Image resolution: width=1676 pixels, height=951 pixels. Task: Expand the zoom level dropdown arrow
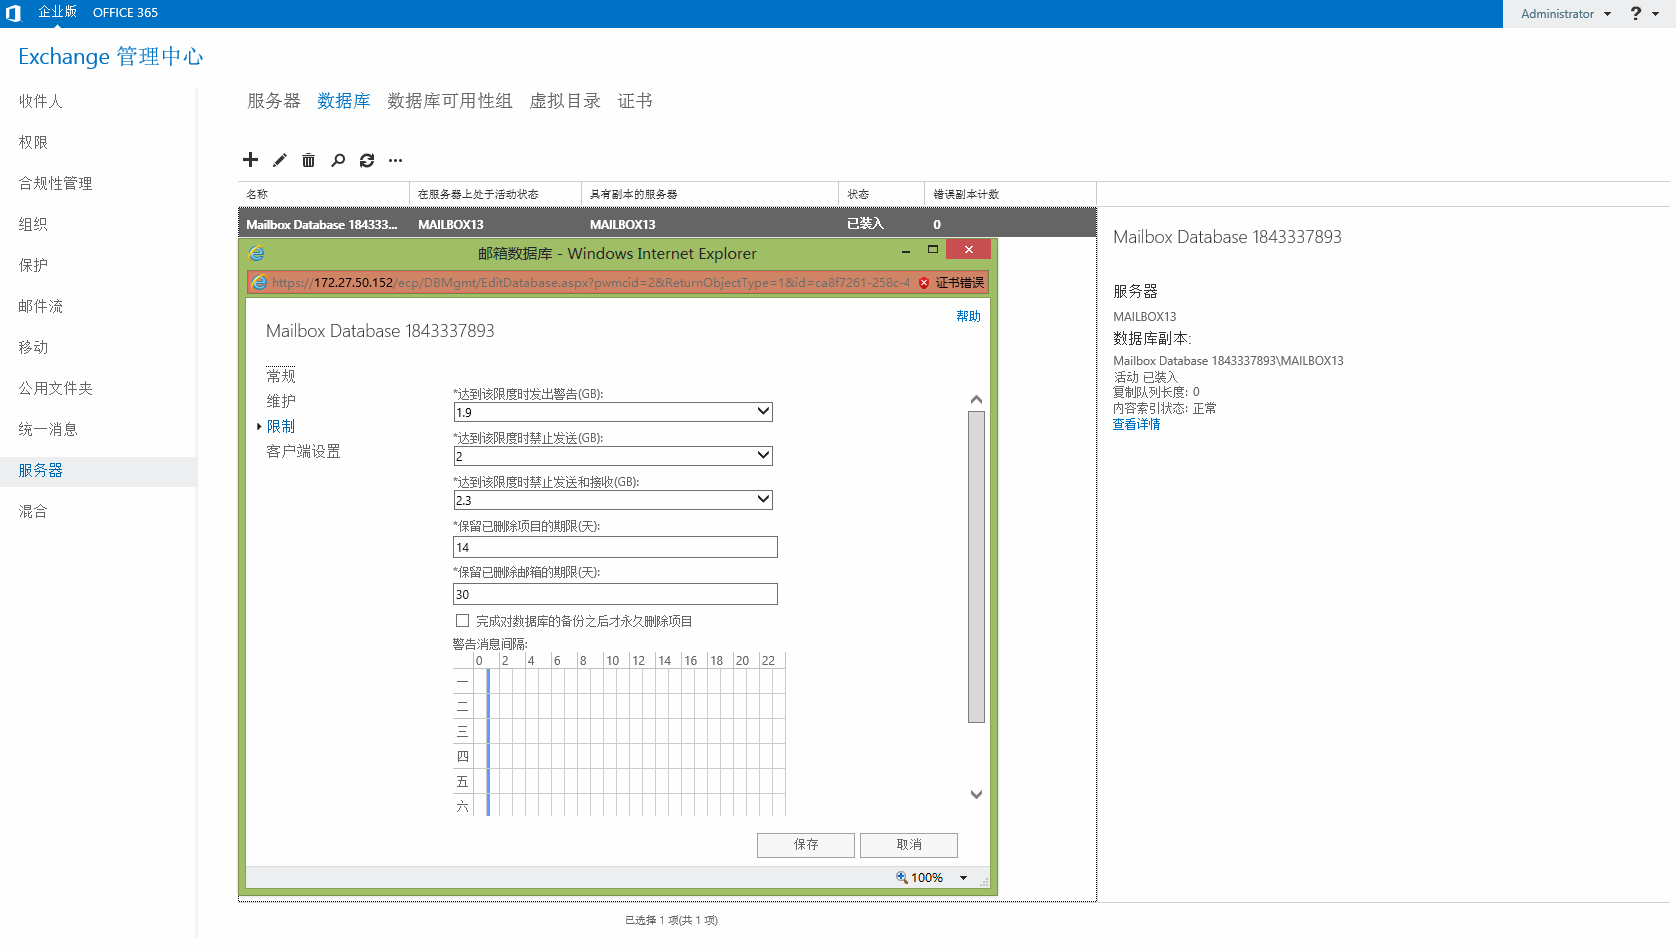pyautogui.click(x=964, y=878)
